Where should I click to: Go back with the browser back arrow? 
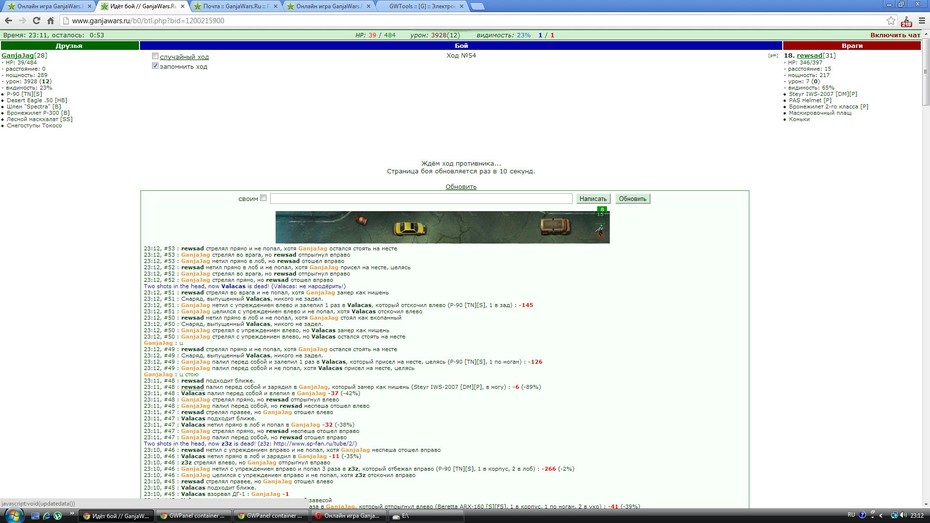[x=8, y=20]
